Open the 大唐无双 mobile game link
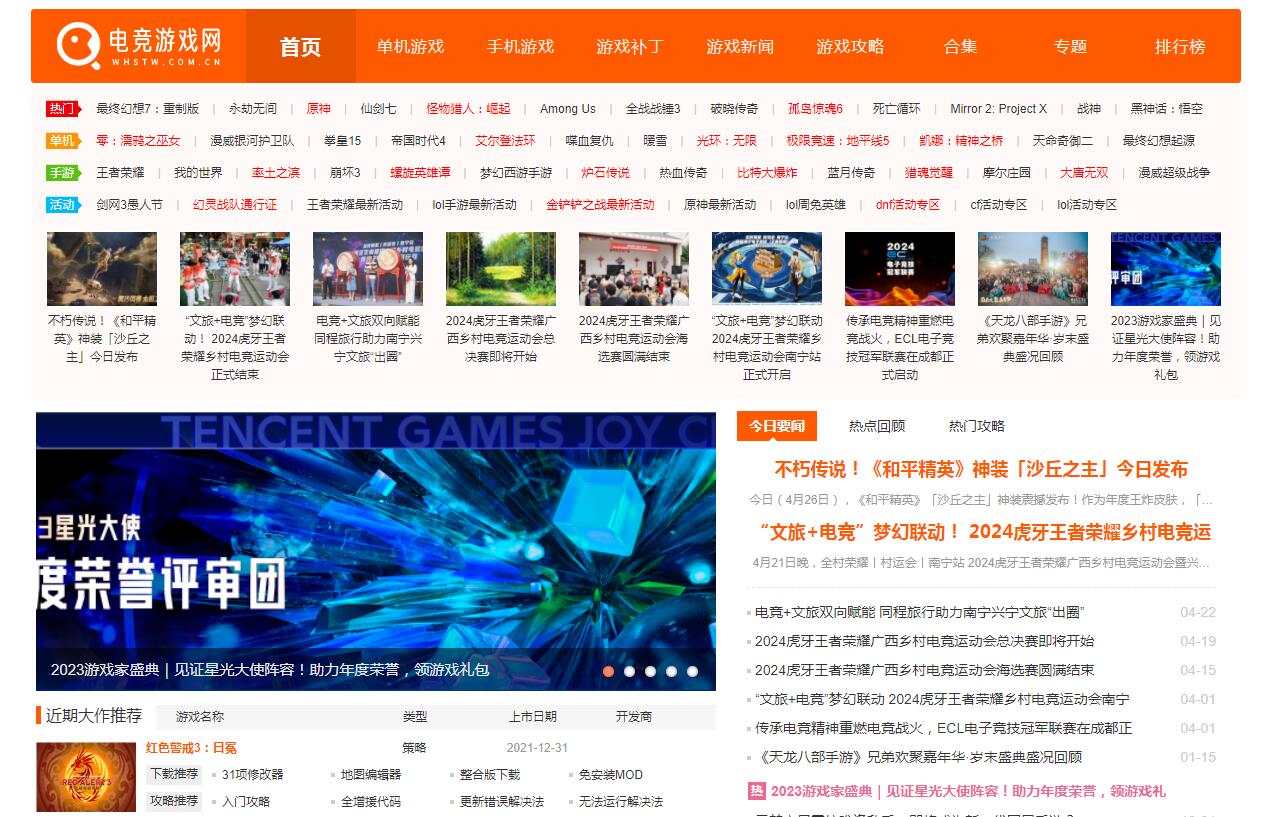Screen dimensions: 1264x817 tap(1084, 172)
